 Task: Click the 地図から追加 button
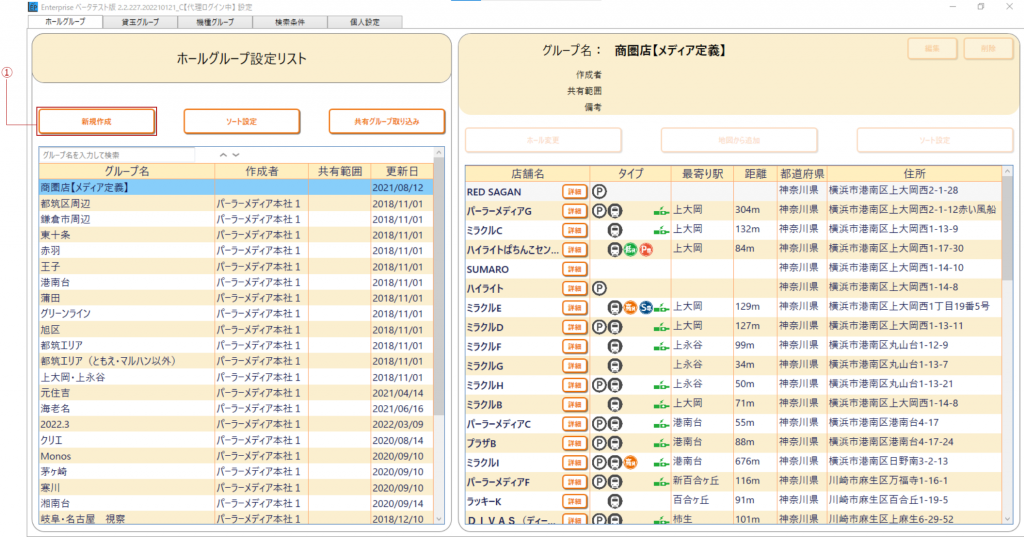pos(739,140)
